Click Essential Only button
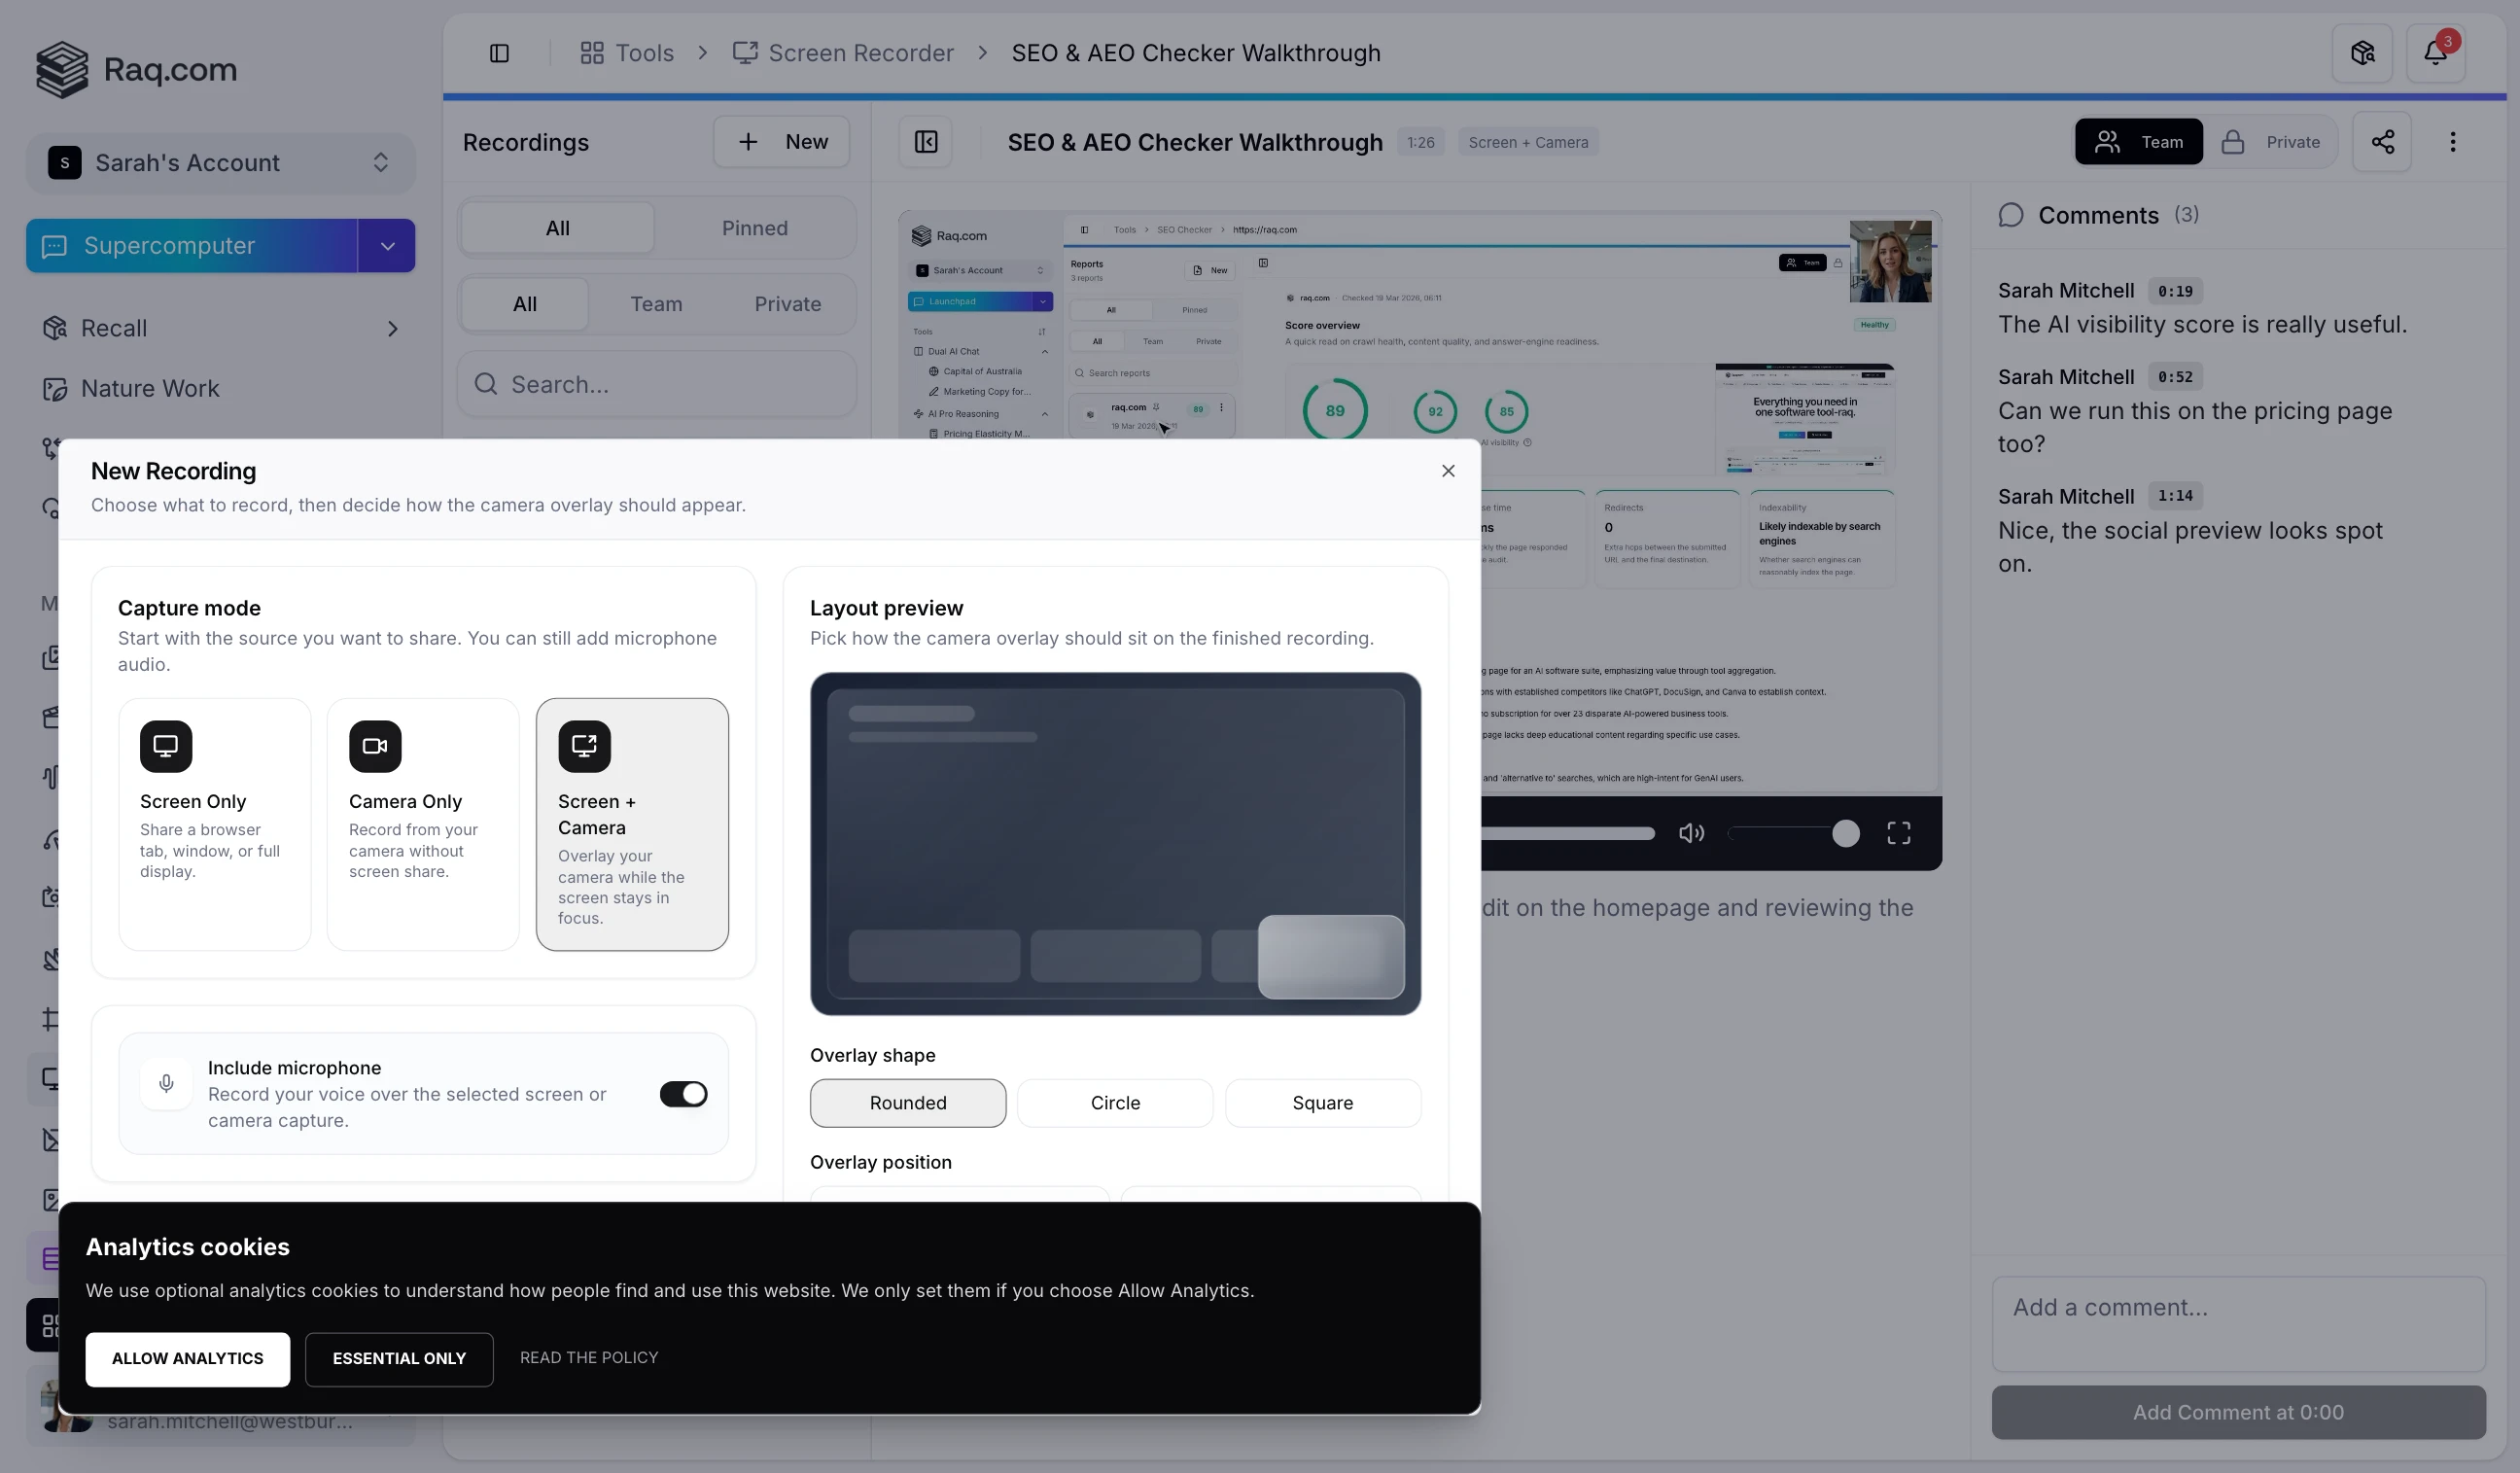The height and width of the screenshot is (1473, 2520). 399,1359
